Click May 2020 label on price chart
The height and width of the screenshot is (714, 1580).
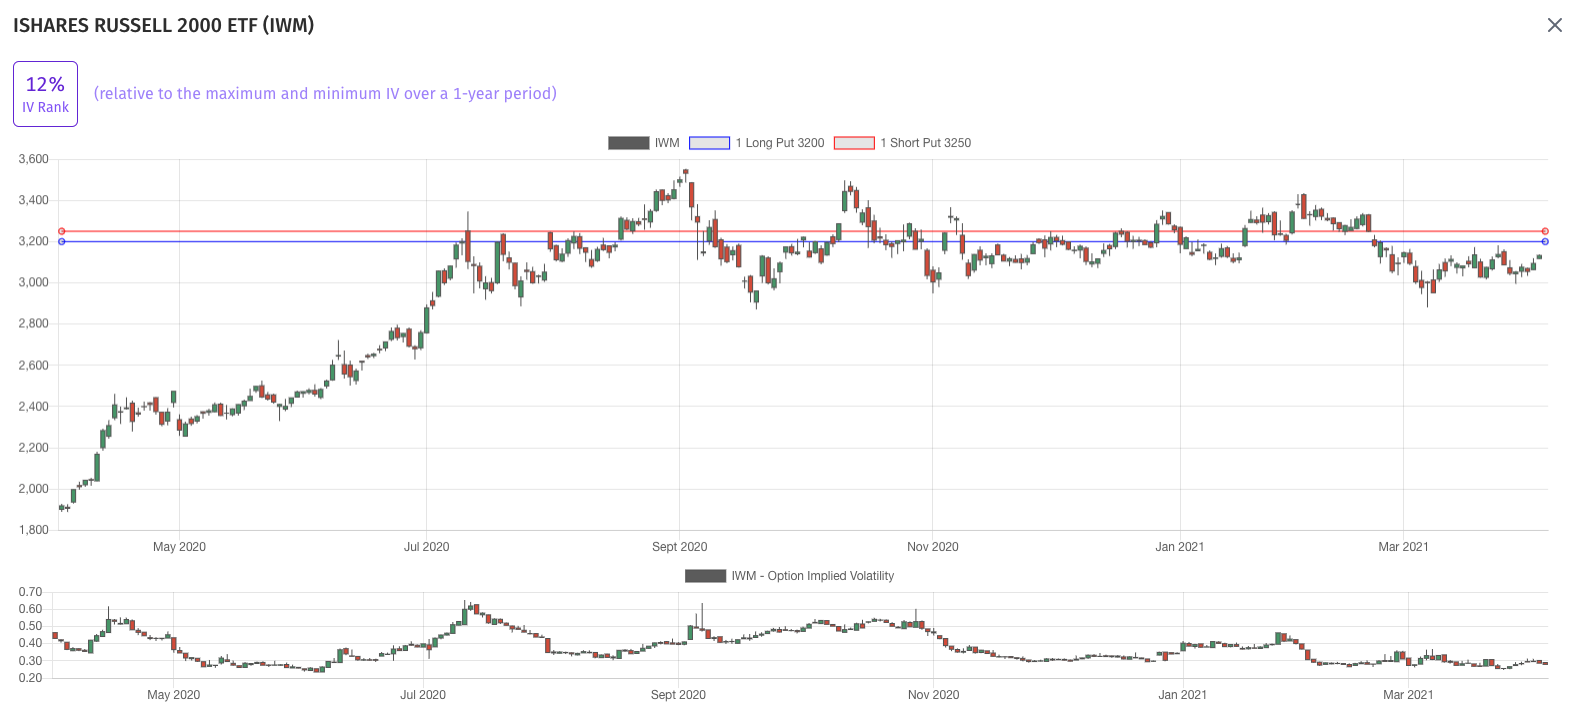point(179,547)
